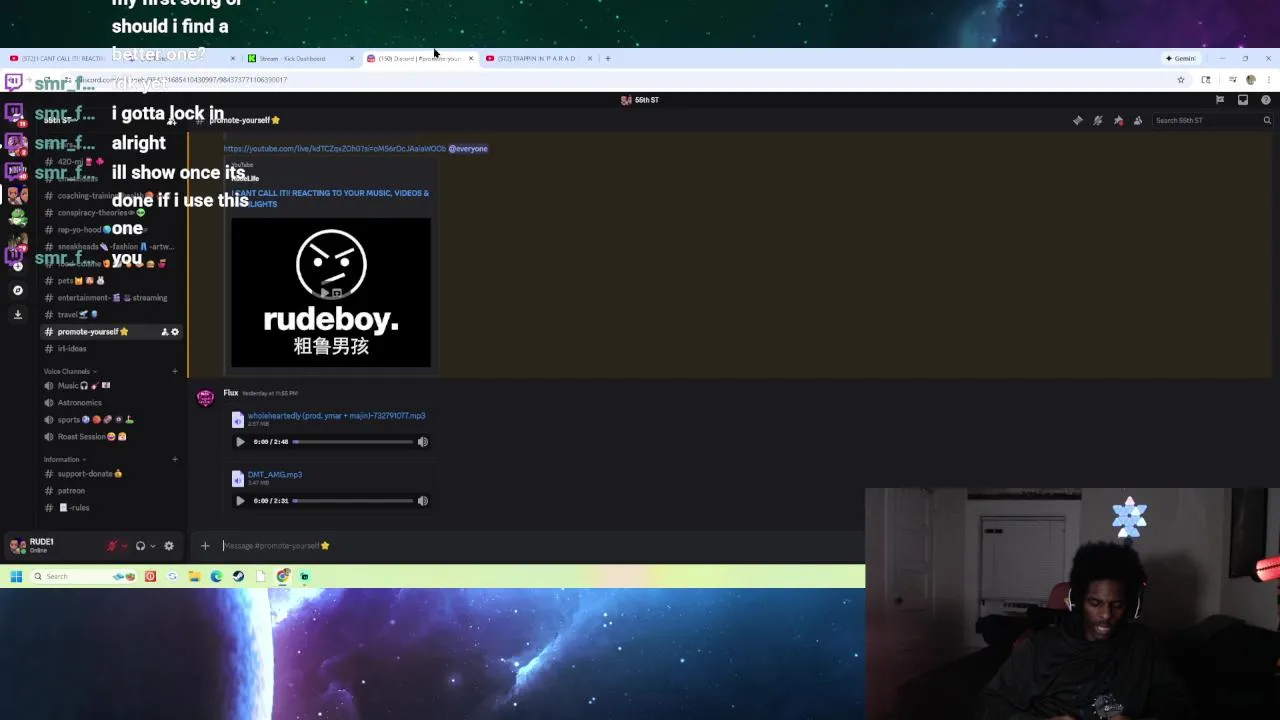Open the embed title I CANT CALL IT reacting link
The height and width of the screenshot is (720, 1280).
point(331,198)
